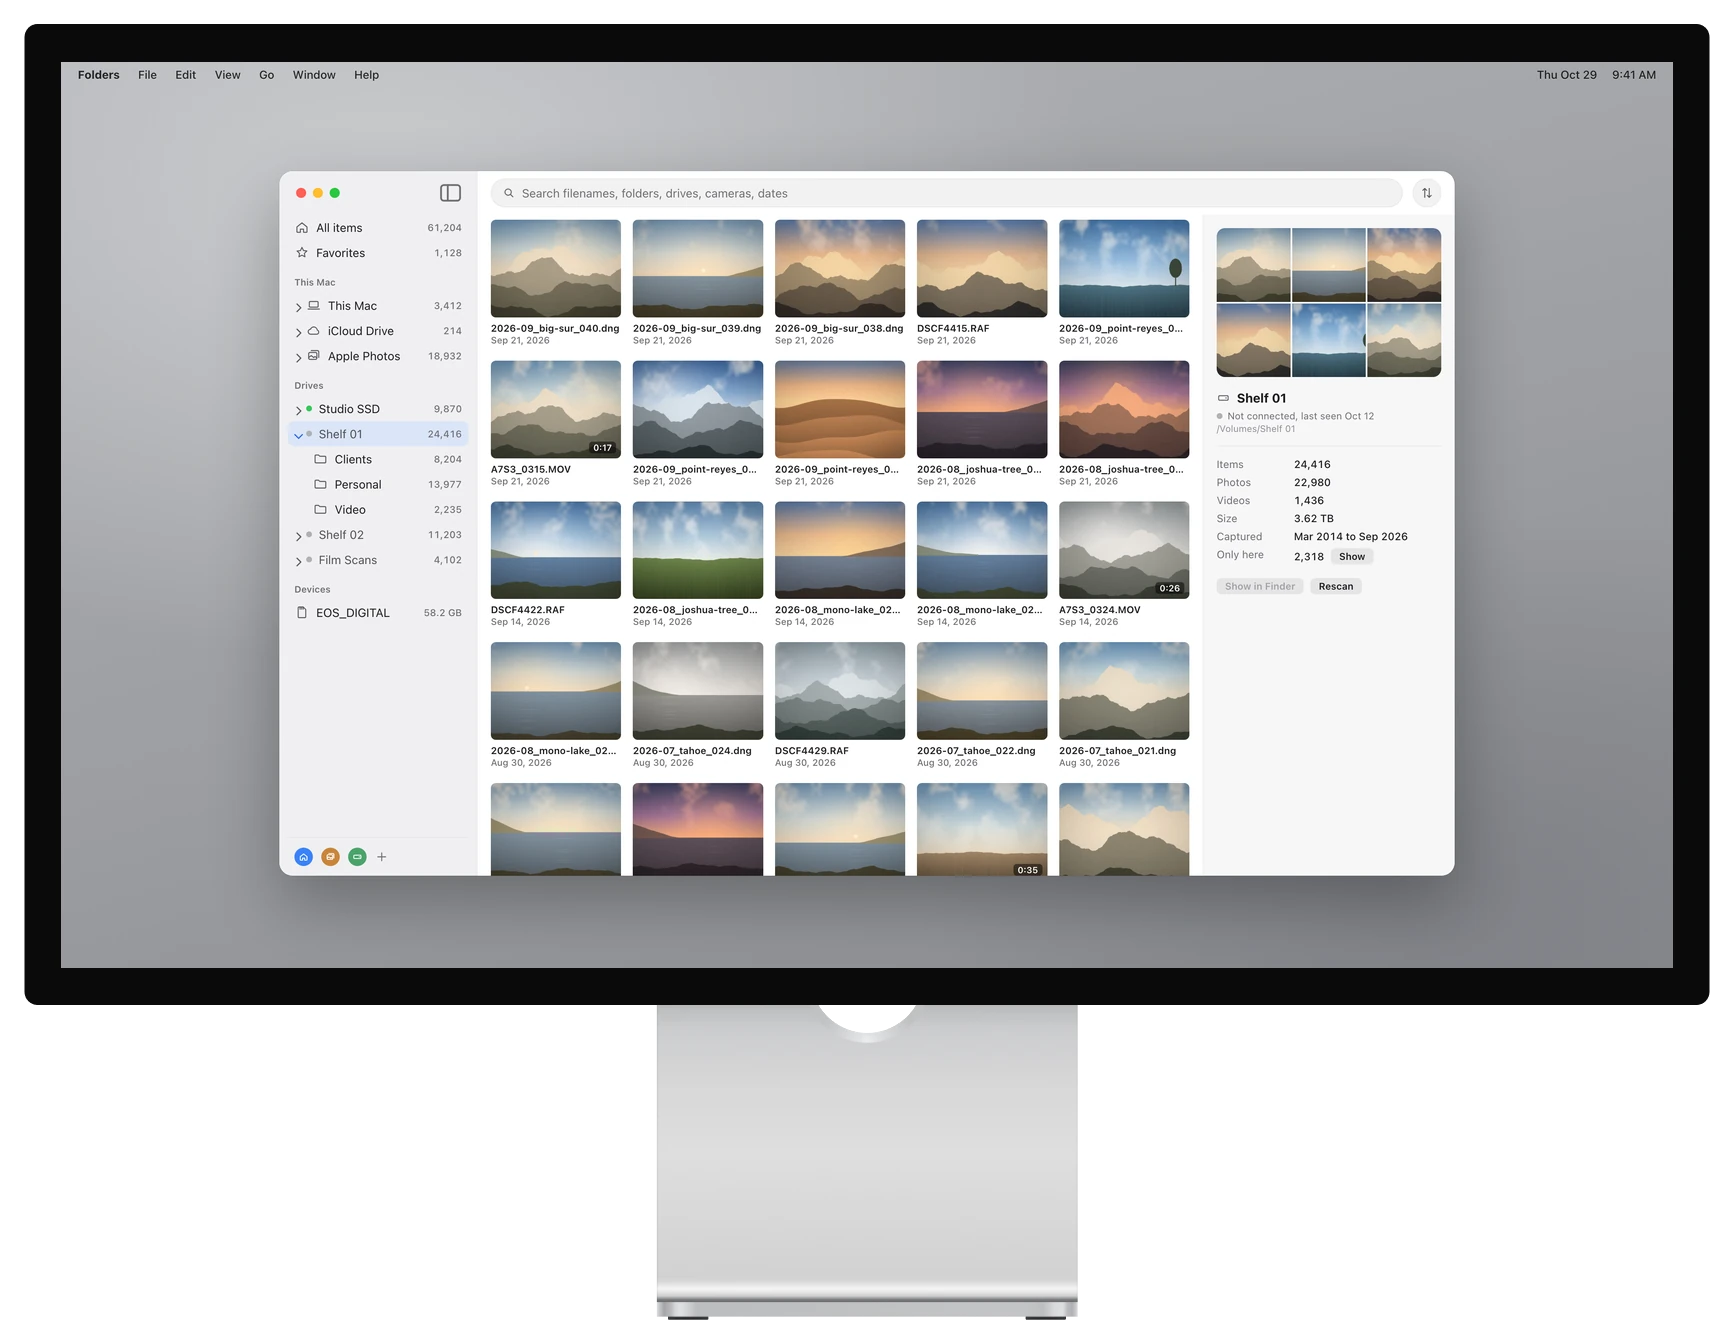Expand the Film Scans drive
1733x1343 pixels.
pyautogui.click(x=298, y=561)
